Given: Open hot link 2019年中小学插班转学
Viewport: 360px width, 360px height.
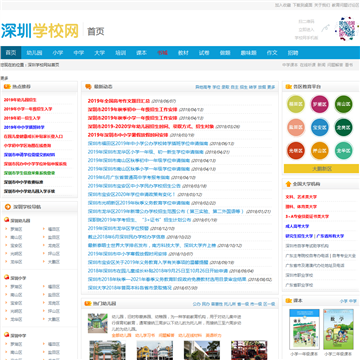Looking at the screenshot, I should 24,127.
